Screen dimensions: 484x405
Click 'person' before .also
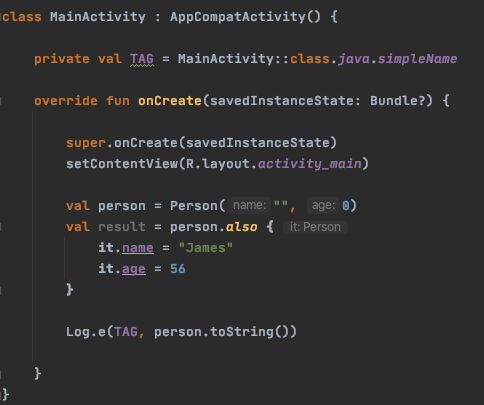pyautogui.click(x=194, y=227)
